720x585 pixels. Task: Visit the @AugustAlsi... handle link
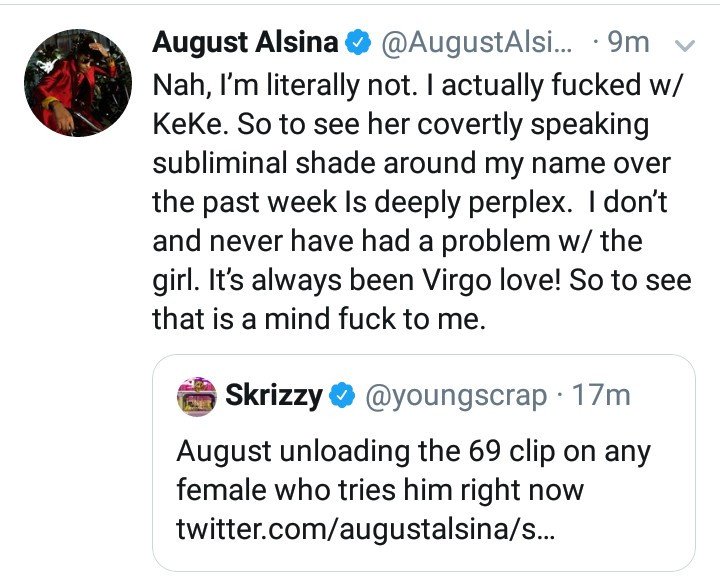point(475,44)
